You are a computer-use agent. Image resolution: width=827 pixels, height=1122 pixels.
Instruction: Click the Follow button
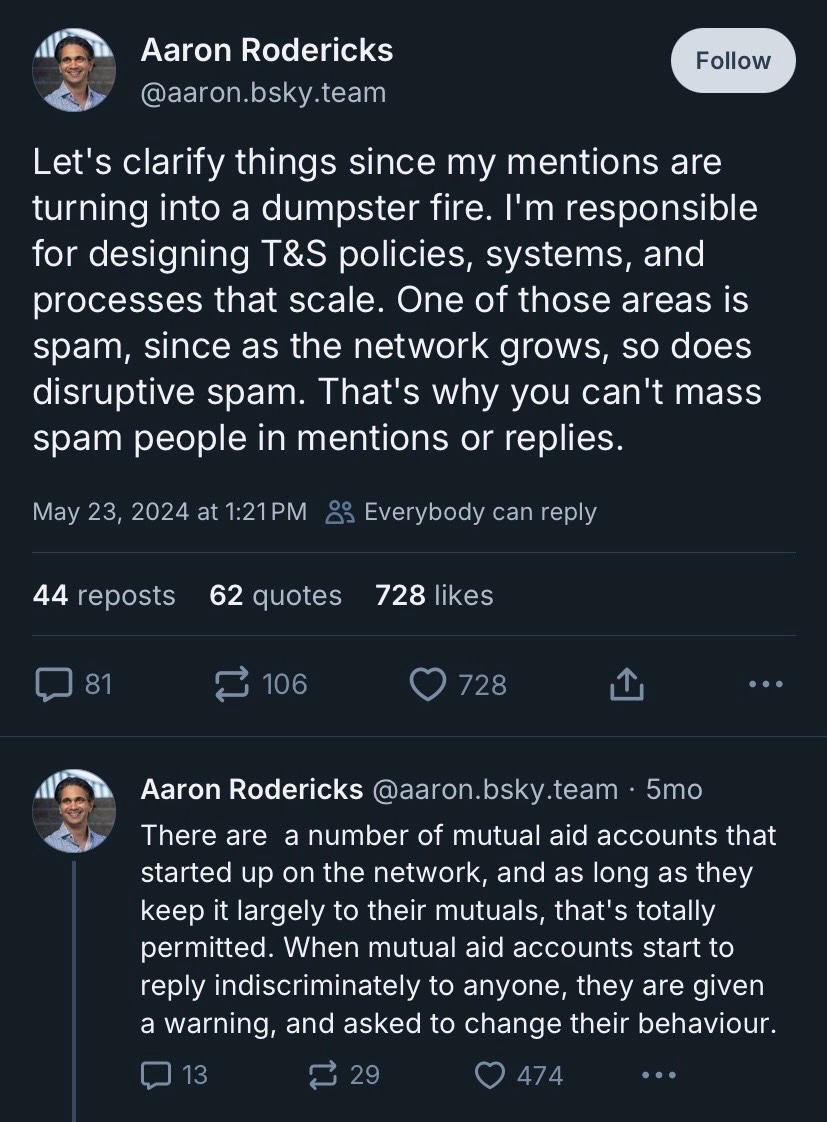733,61
